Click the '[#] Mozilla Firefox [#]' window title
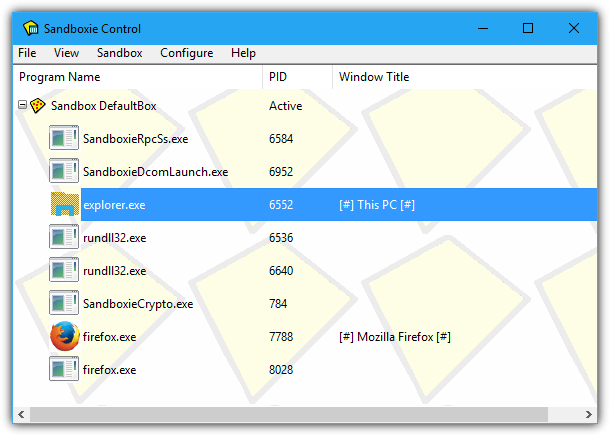This screenshot has width=610, height=435. coord(395,337)
